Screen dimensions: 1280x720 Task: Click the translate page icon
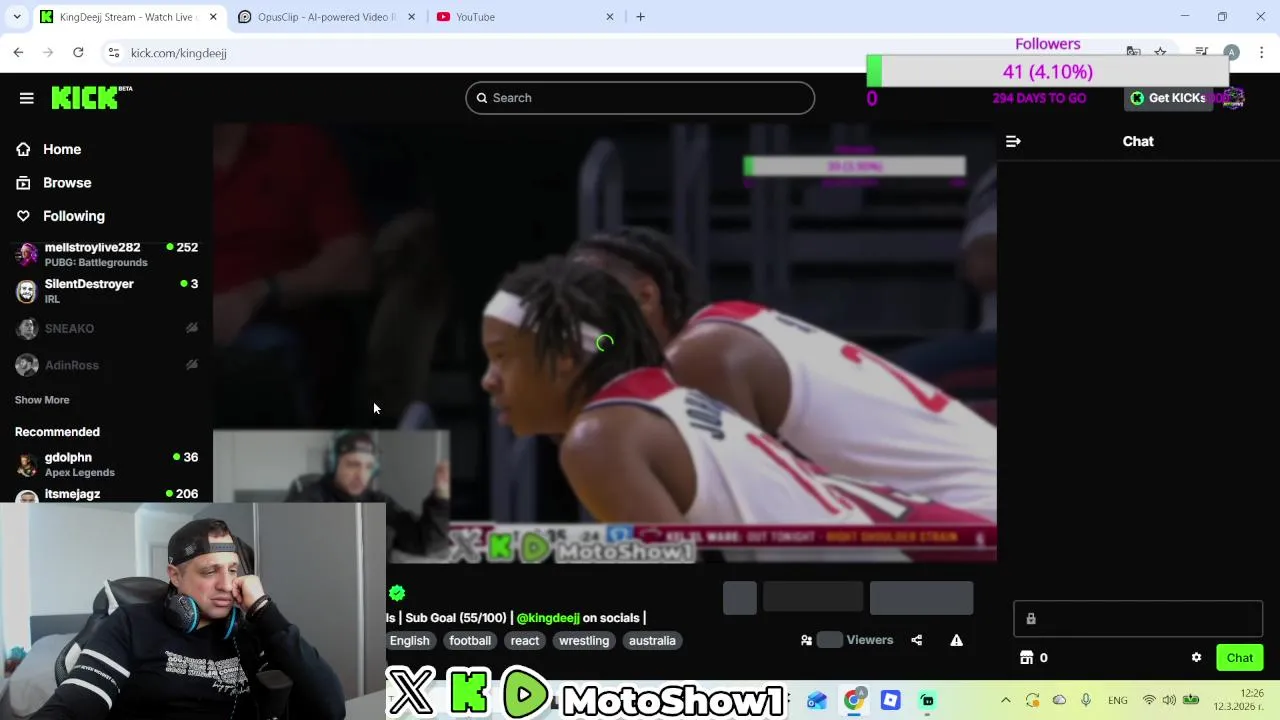[1133, 52]
